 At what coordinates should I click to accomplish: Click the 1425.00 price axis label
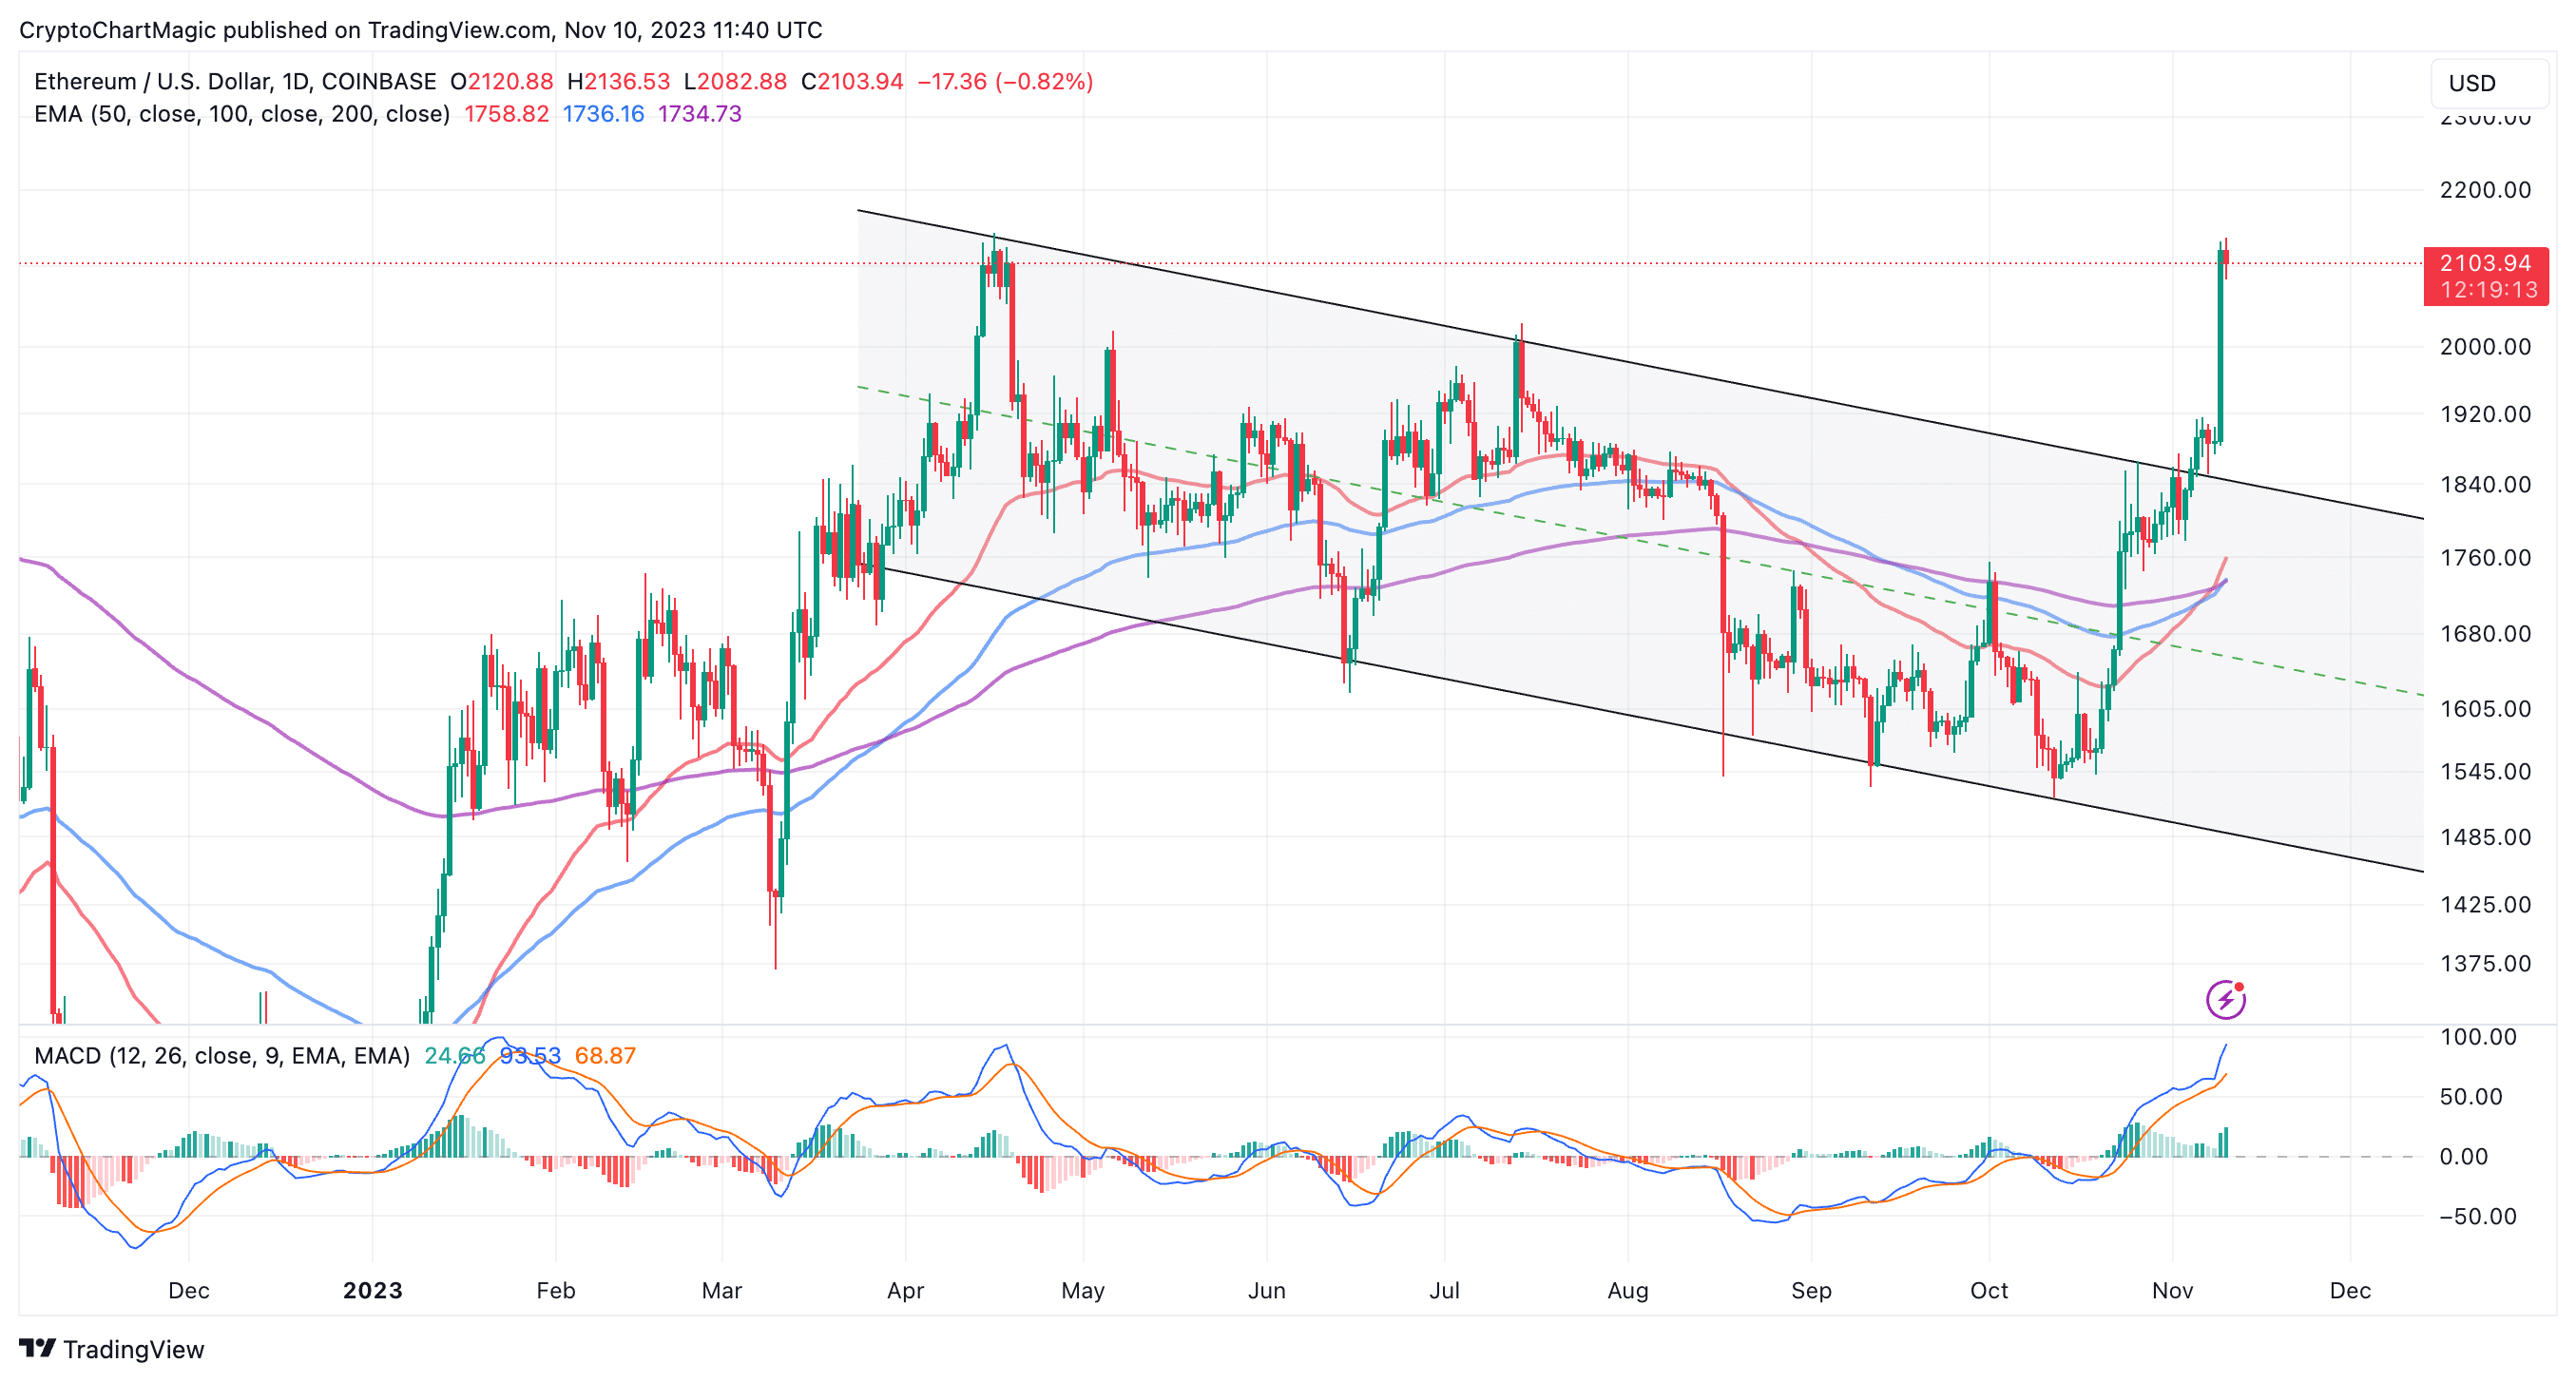click(2485, 905)
